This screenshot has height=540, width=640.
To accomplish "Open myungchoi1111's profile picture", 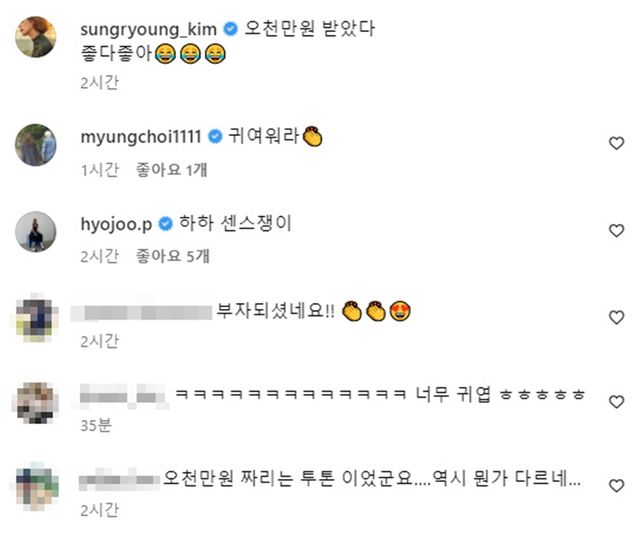I will (x=35, y=145).
